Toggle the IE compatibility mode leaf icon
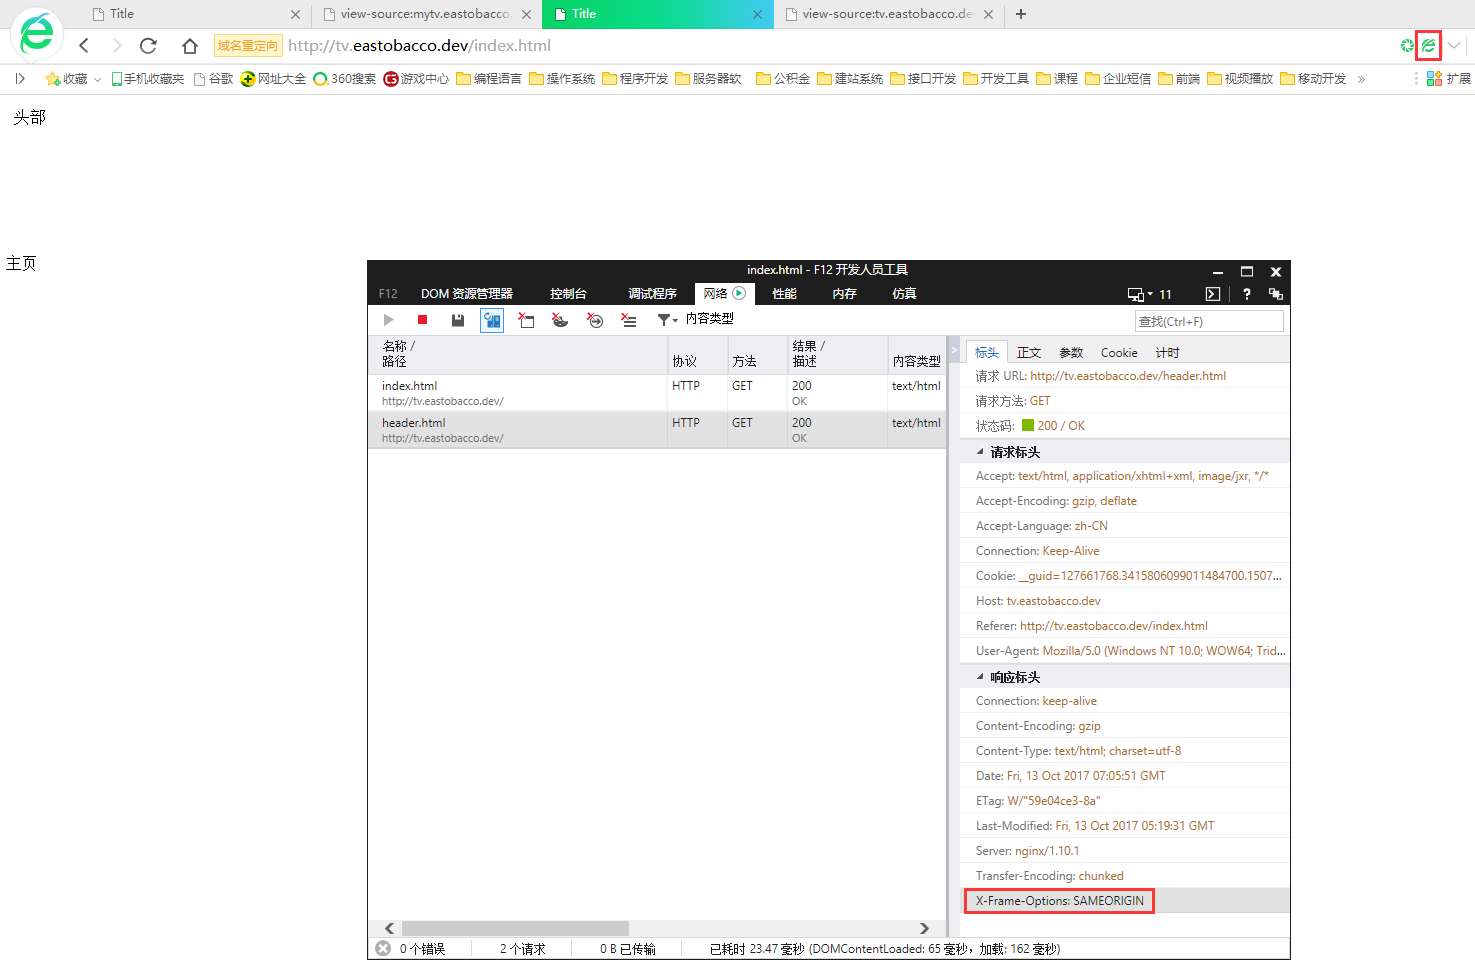1475x965 pixels. tap(1428, 46)
